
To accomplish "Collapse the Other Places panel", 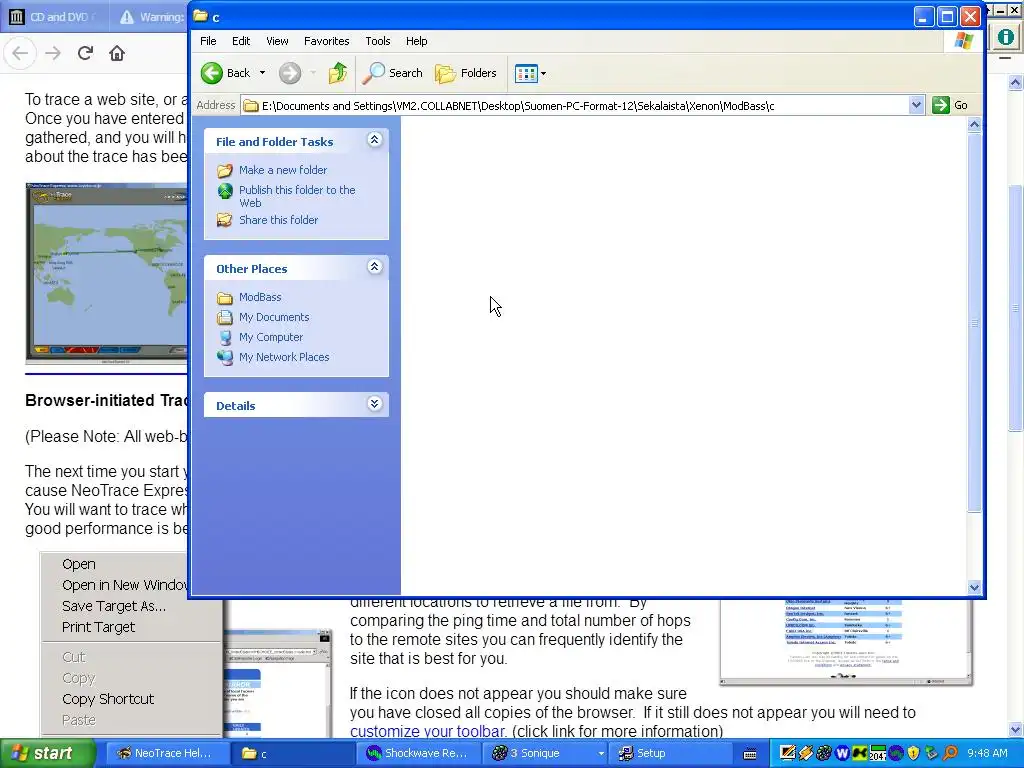I will click(374, 267).
